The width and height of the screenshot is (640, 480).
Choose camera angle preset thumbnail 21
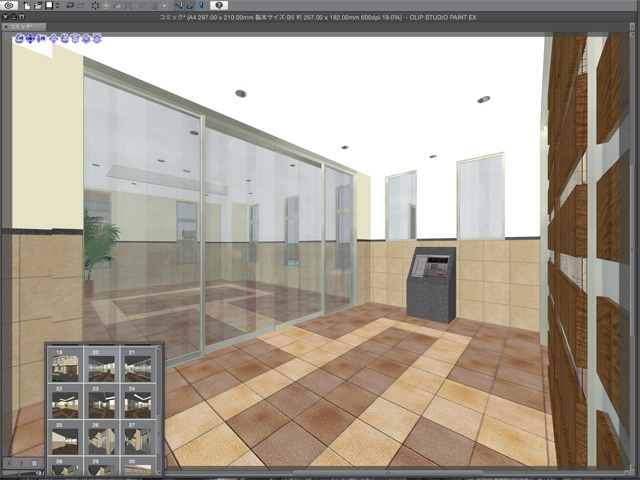click(x=138, y=365)
